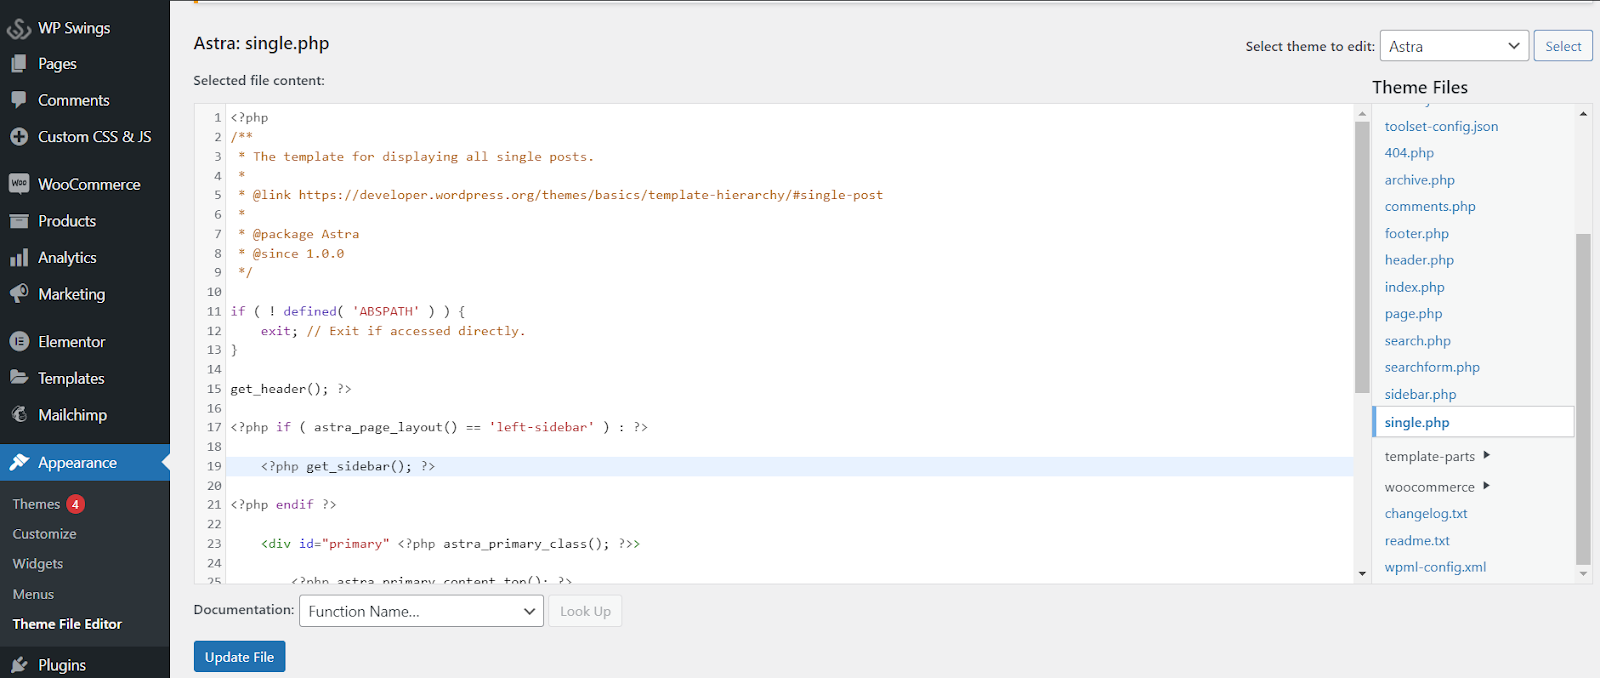Click the Select theme button
The image size is (1600, 678).
click(x=1563, y=46)
